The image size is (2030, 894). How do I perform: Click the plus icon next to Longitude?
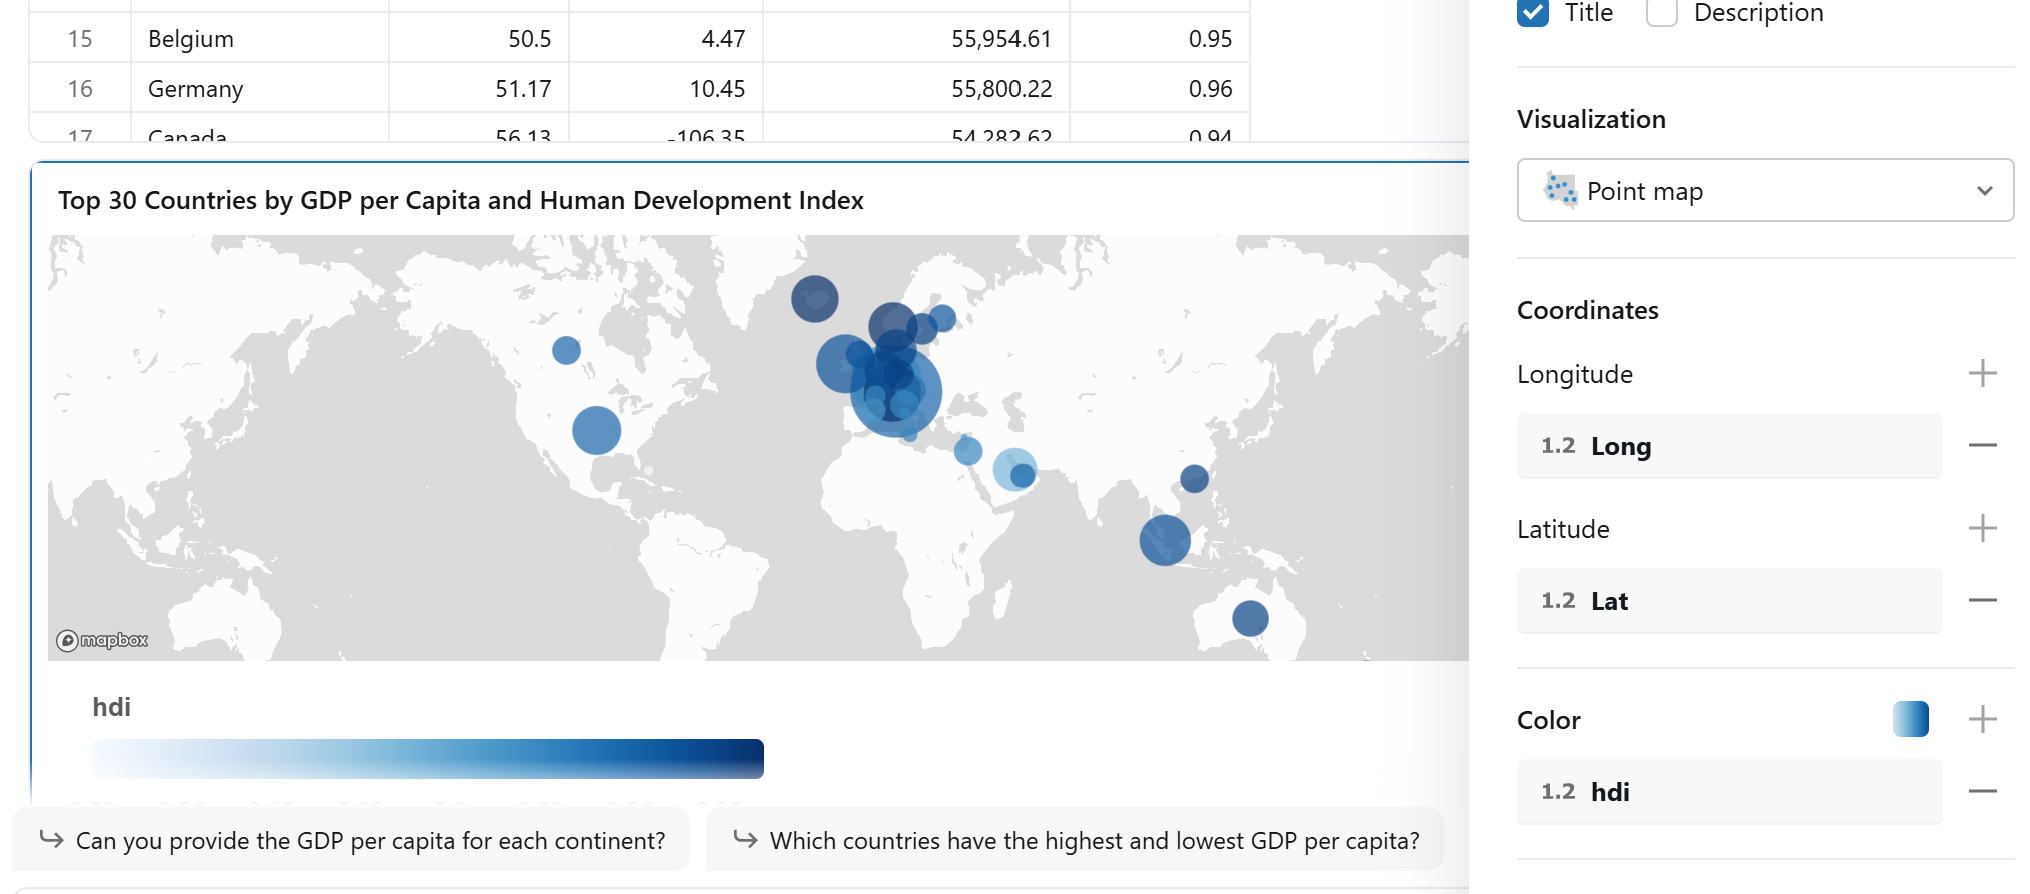coord(1982,374)
